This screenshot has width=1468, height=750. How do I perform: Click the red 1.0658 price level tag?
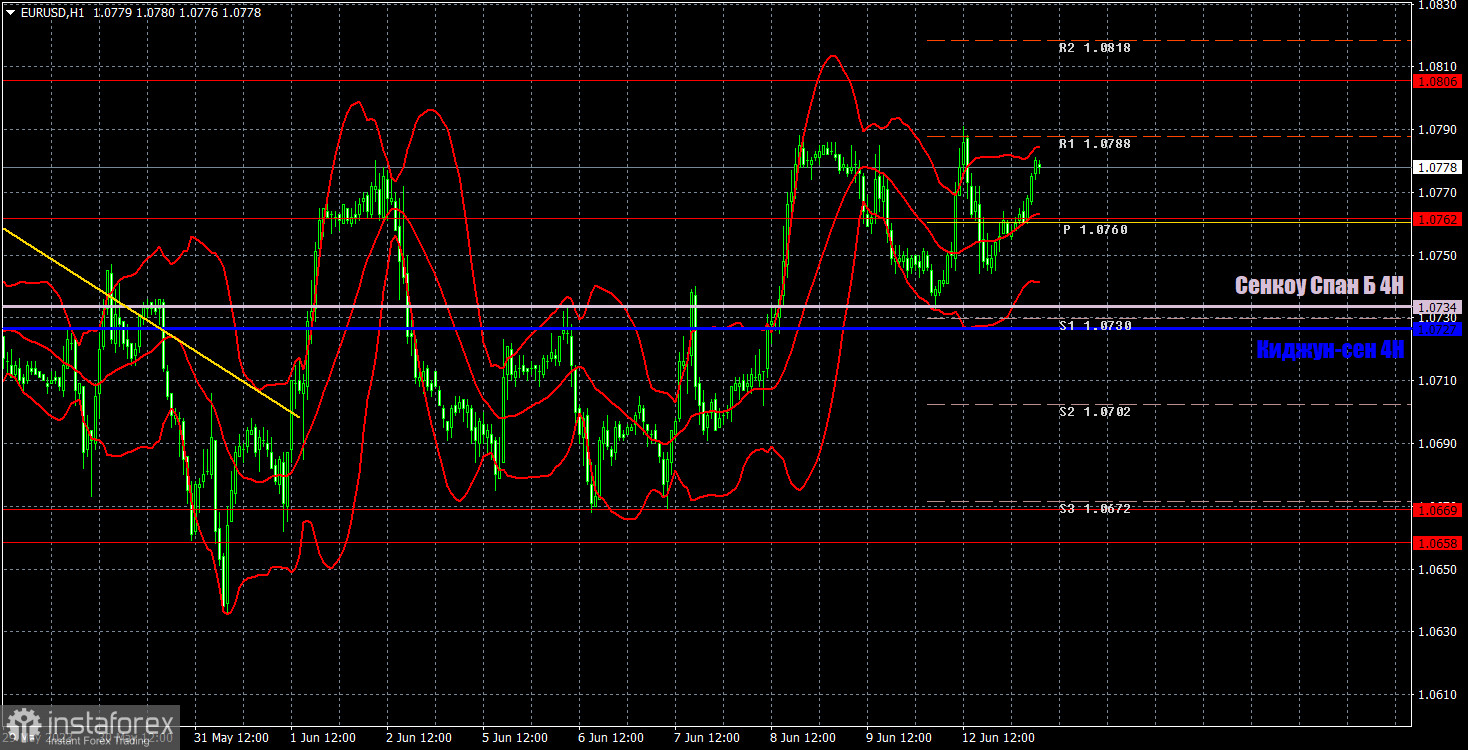[1438, 543]
